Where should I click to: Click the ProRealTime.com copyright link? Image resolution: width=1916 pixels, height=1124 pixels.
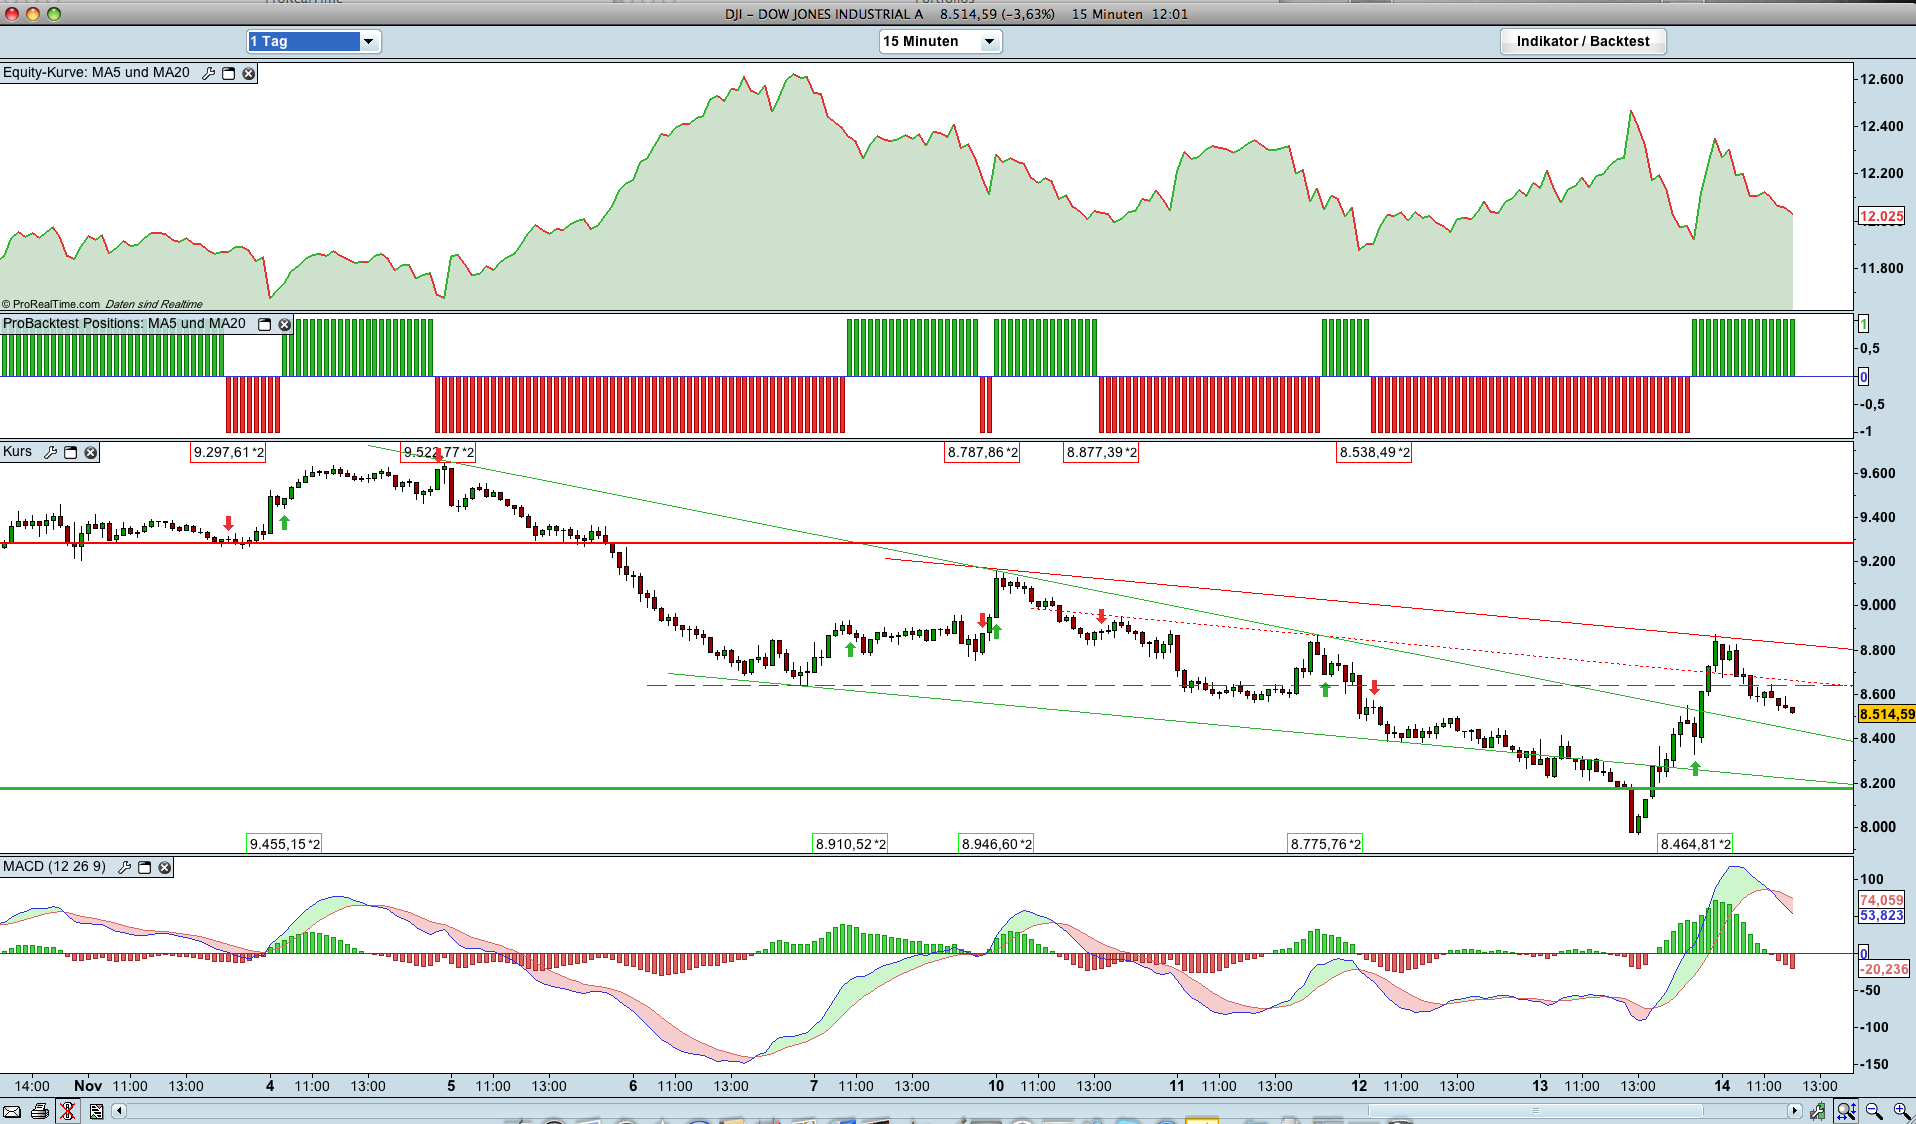(51, 304)
